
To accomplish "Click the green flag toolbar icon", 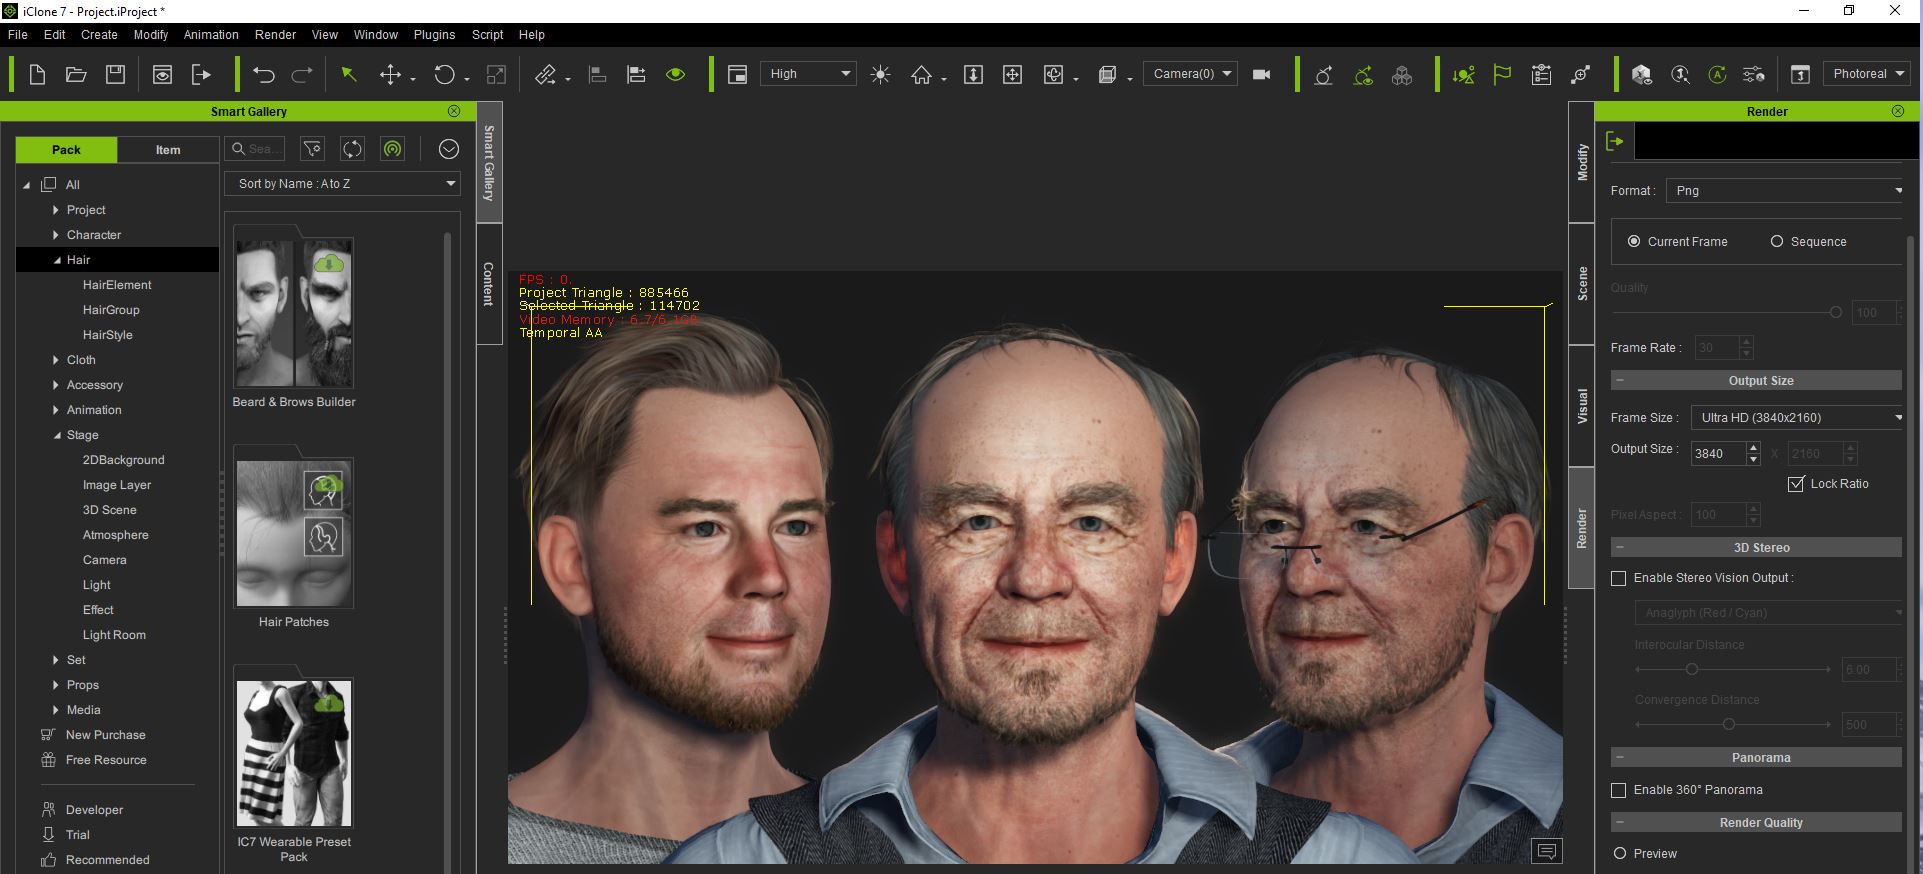I will coord(1502,74).
